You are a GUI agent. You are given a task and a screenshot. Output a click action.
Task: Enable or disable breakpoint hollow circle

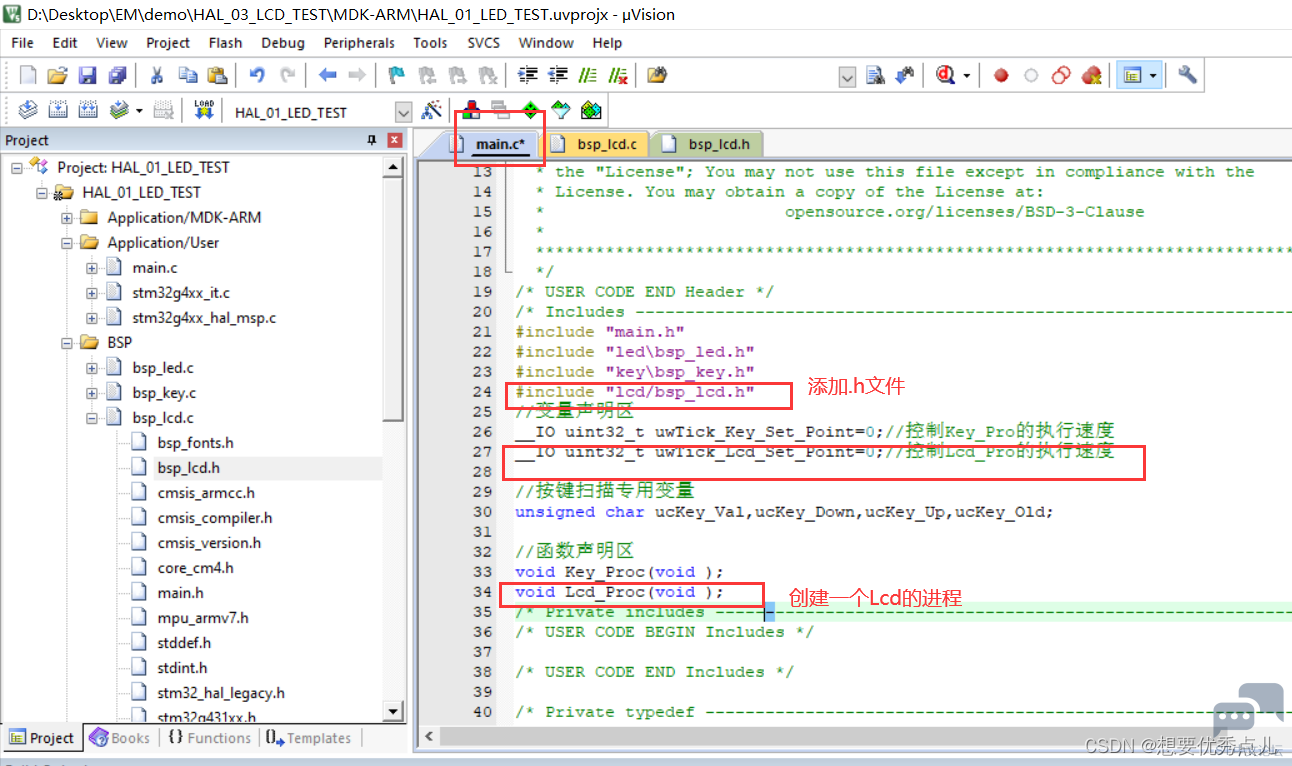pos(1031,75)
